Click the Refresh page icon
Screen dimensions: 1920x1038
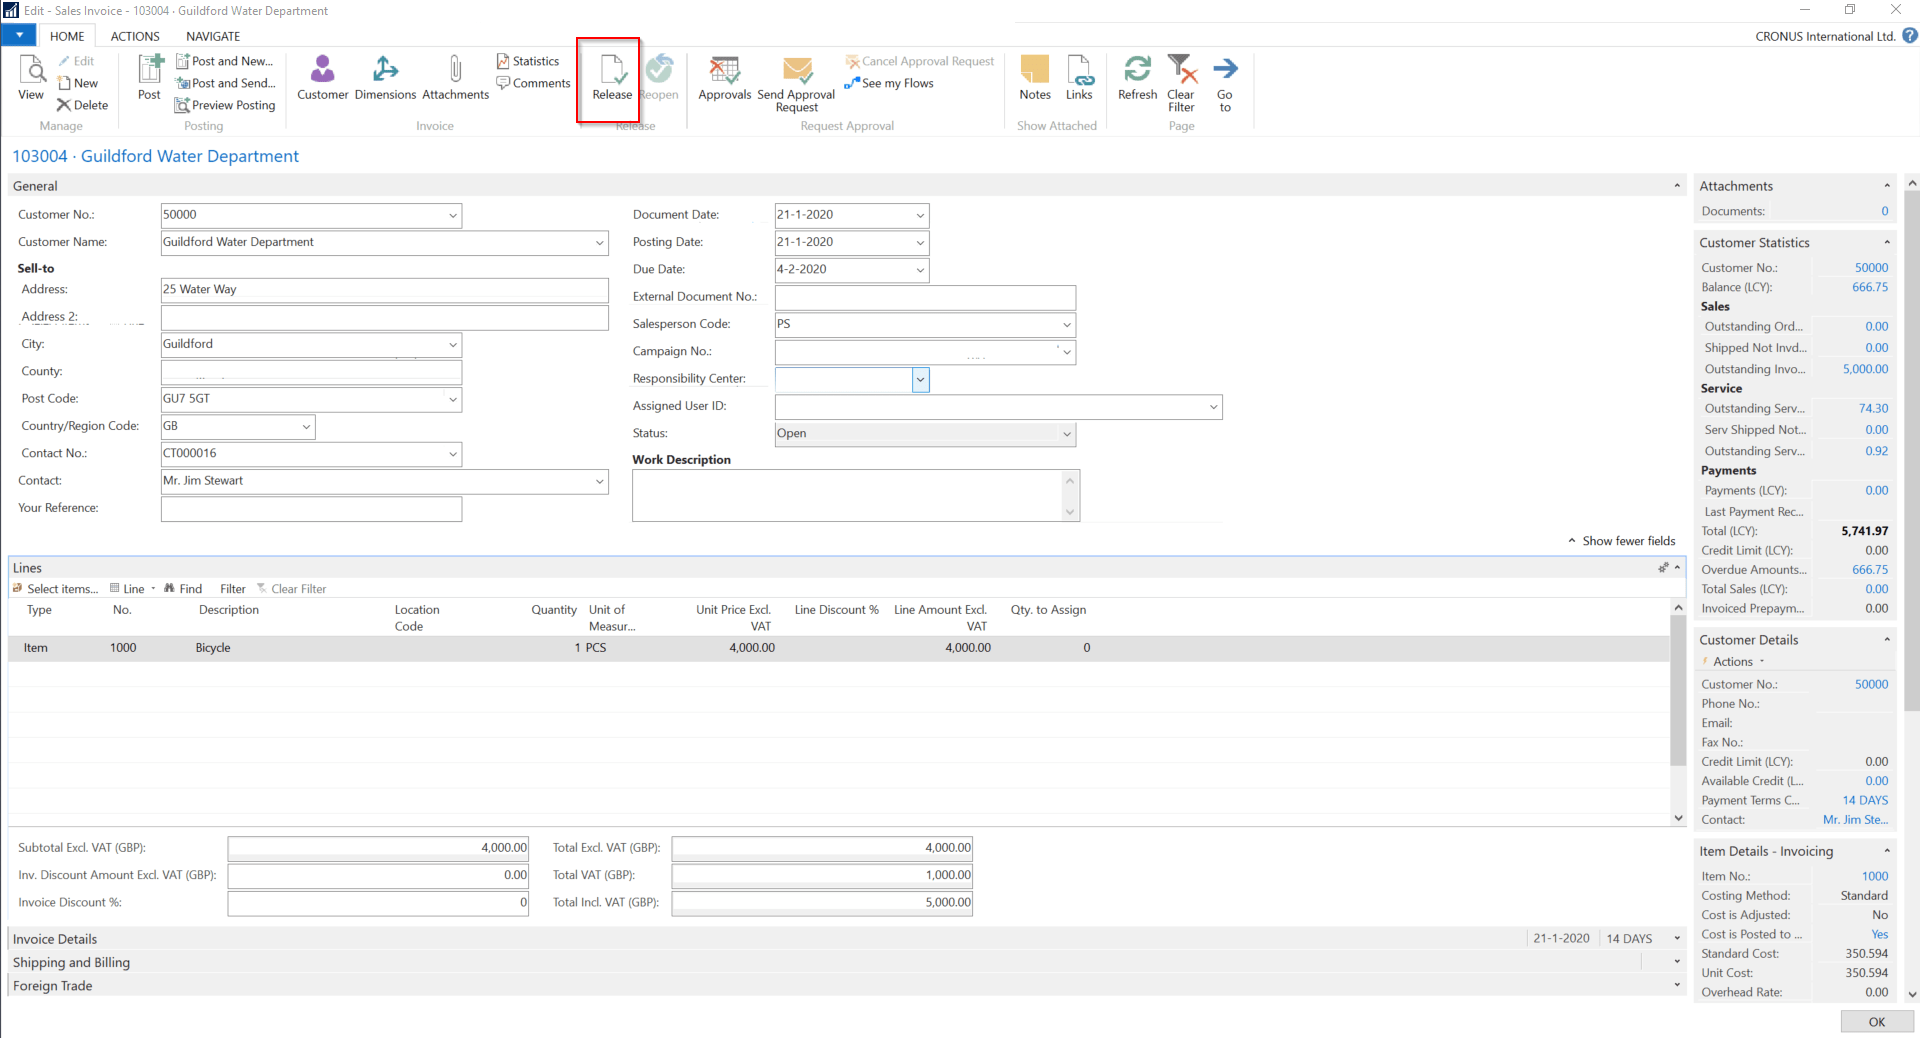1137,70
